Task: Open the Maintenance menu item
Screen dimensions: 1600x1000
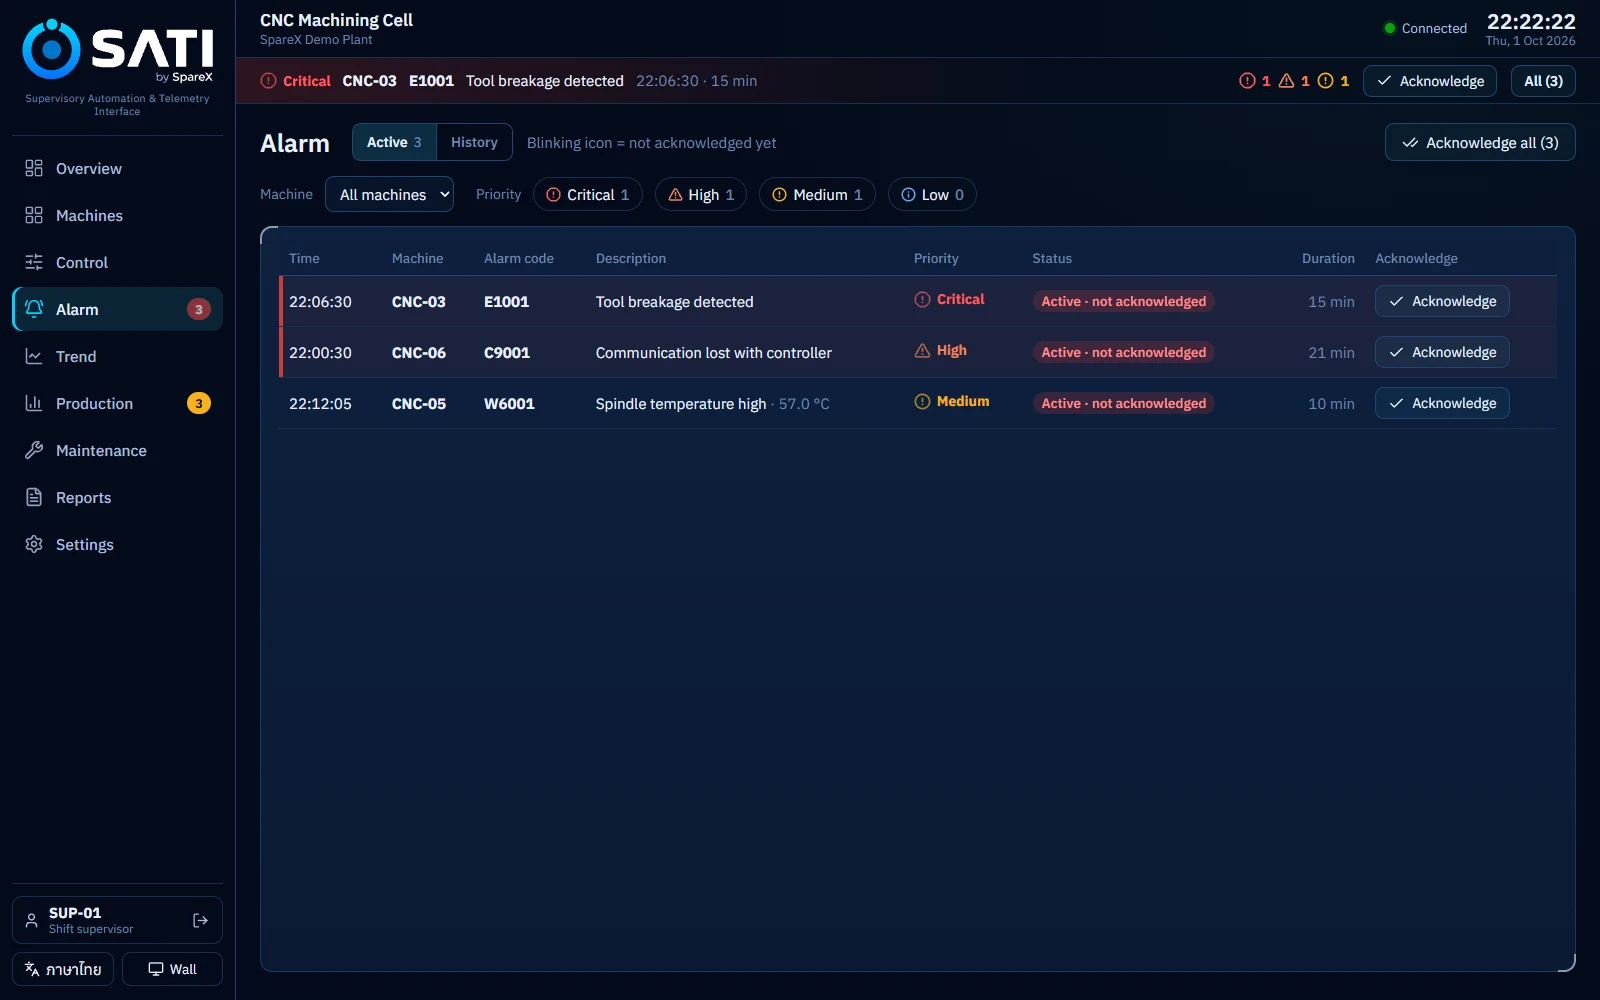Action: pos(117,450)
